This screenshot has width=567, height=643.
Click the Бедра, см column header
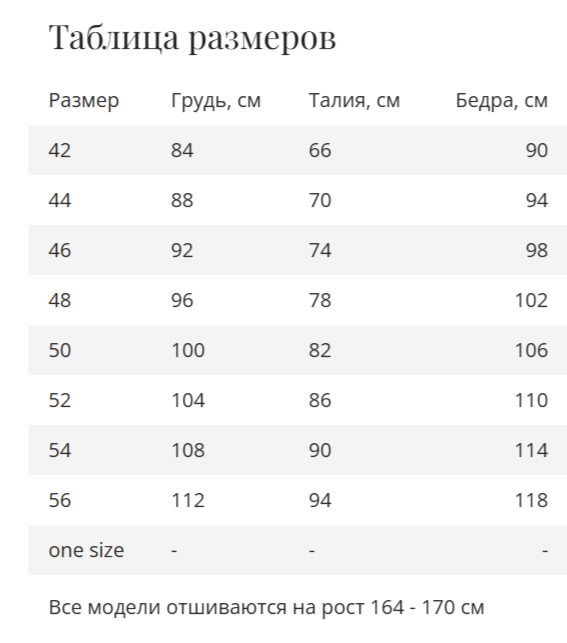[x=502, y=100]
